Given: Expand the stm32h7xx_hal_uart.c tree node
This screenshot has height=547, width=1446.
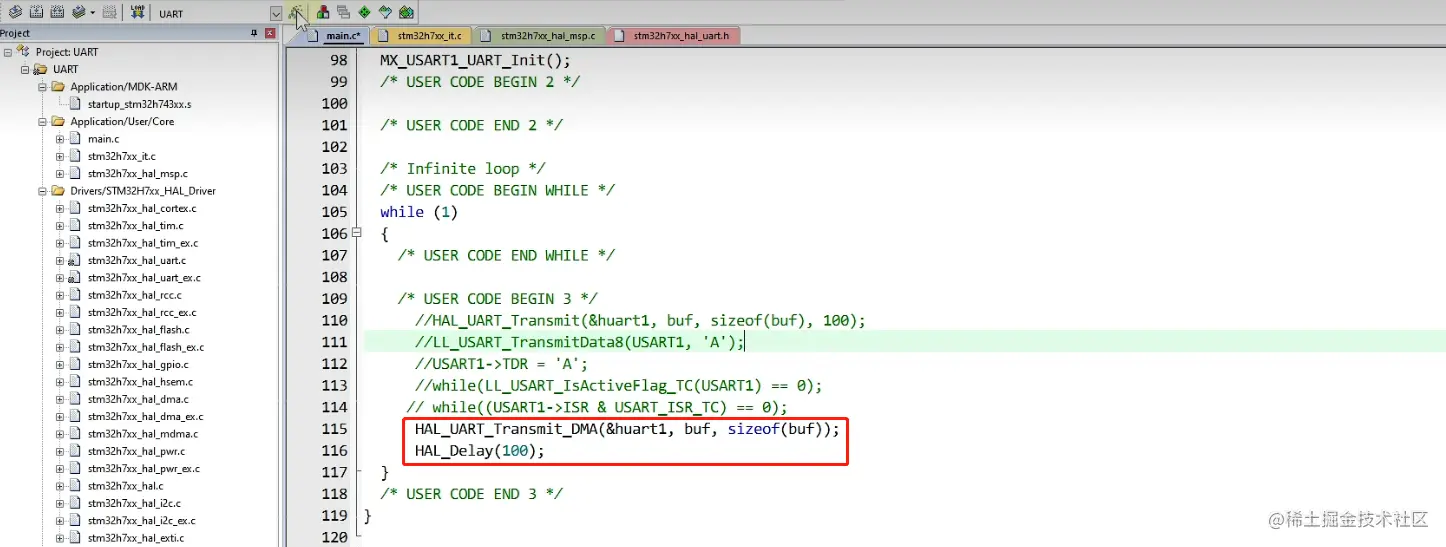Looking at the screenshot, I should 60,260.
